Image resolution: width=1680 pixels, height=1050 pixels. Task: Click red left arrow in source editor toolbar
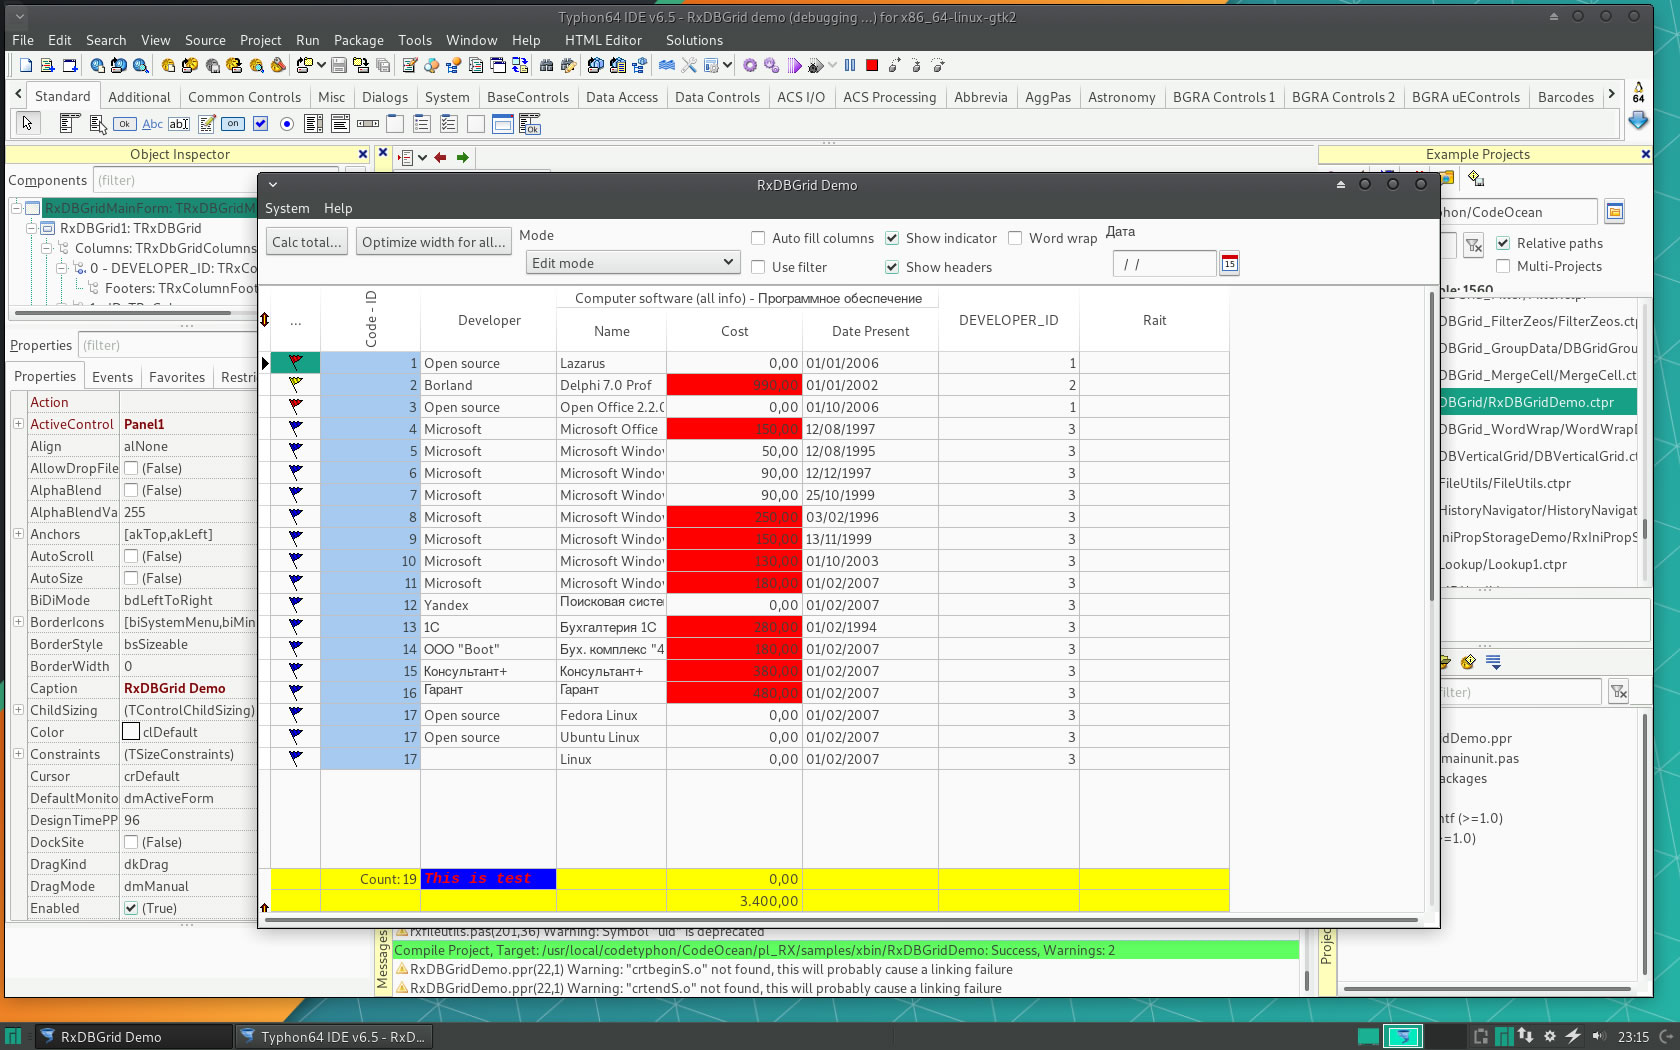(440, 157)
